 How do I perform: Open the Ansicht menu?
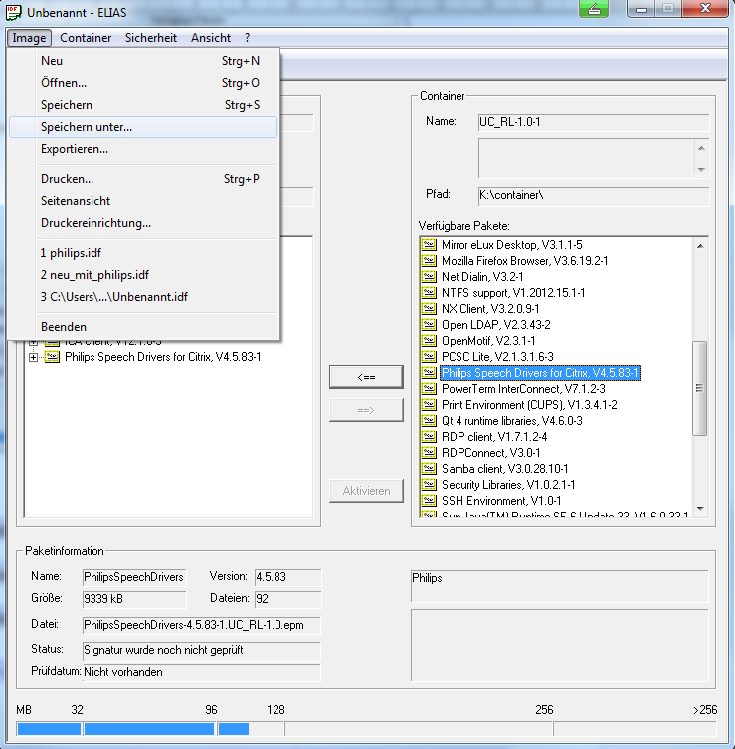coord(211,38)
